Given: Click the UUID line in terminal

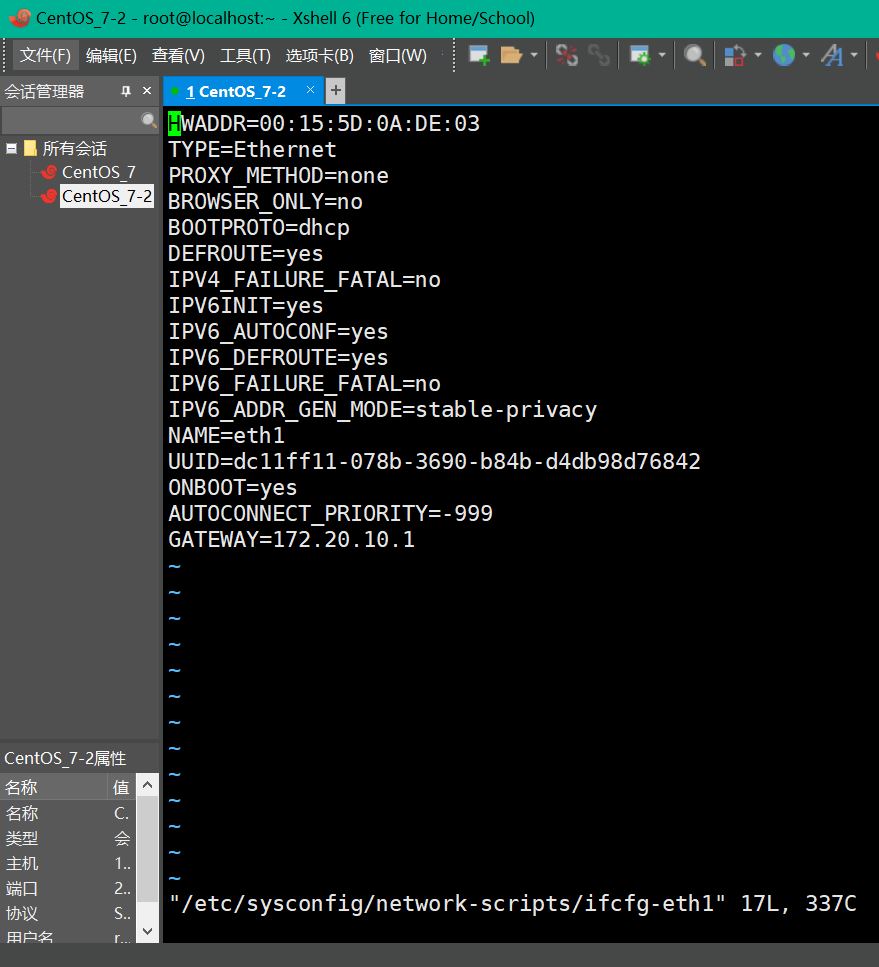Looking at the screenshot, I should coord(434,461).
